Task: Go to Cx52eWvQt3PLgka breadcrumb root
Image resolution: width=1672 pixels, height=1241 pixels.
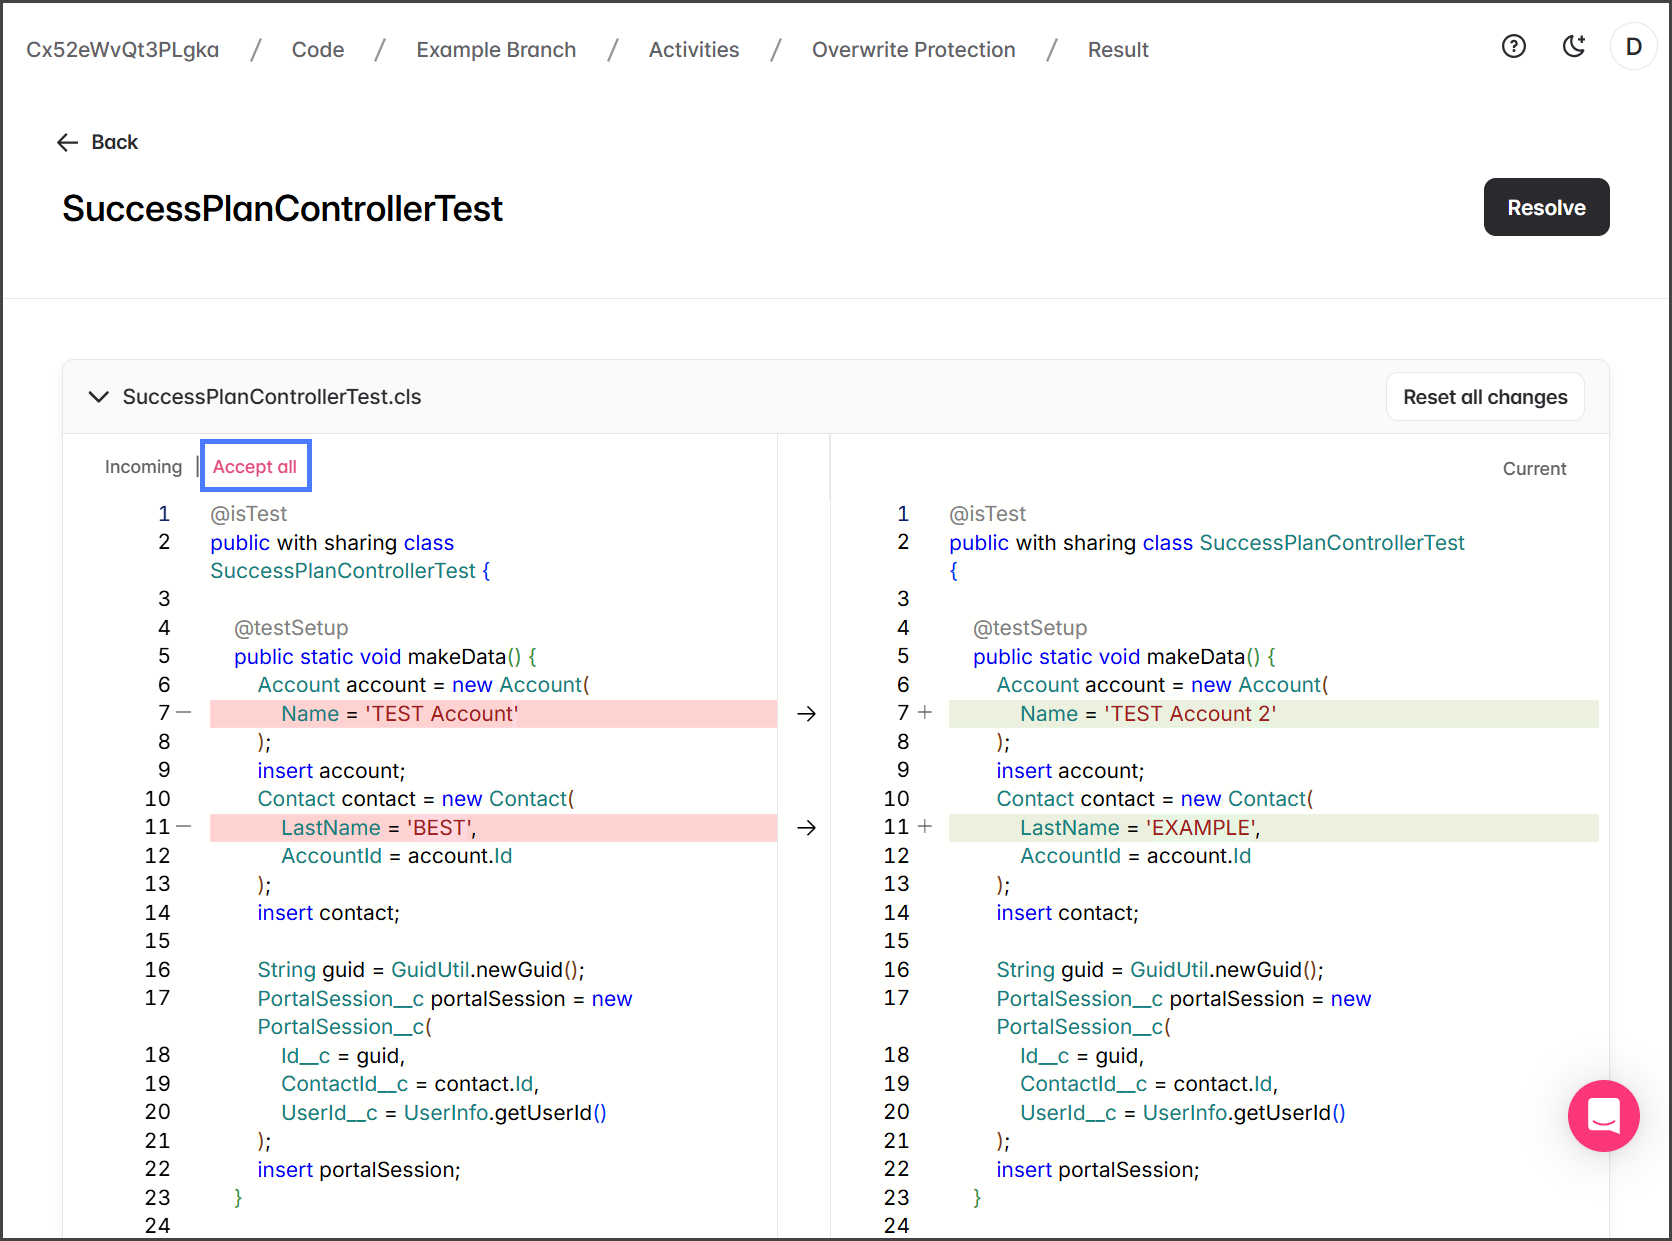Action: point(123,50)
